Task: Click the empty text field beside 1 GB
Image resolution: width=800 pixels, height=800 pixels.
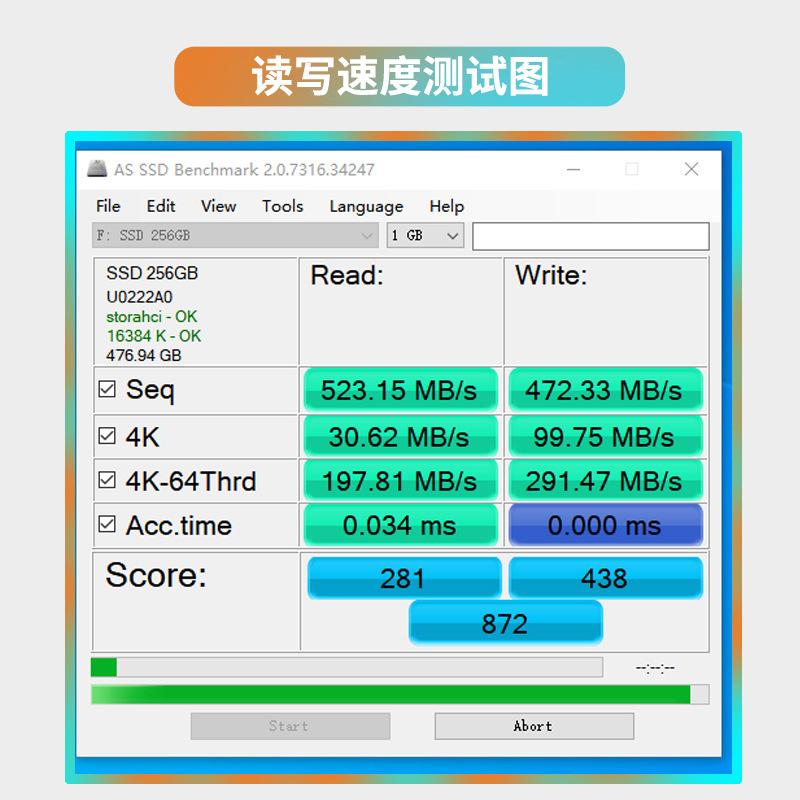Action: click(590, 236)
